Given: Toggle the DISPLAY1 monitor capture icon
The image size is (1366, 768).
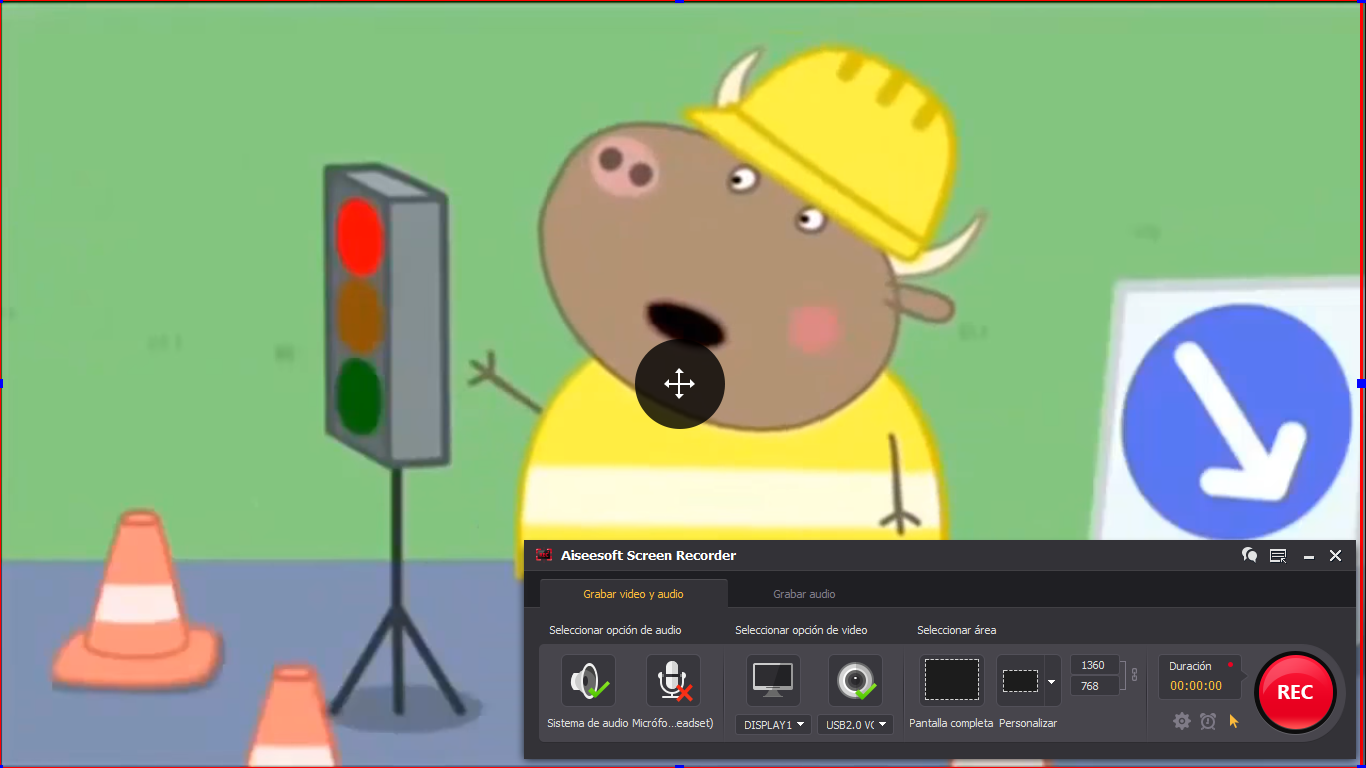Looking at the screenshot, I should pyautogui.click(x=773, y=681).
